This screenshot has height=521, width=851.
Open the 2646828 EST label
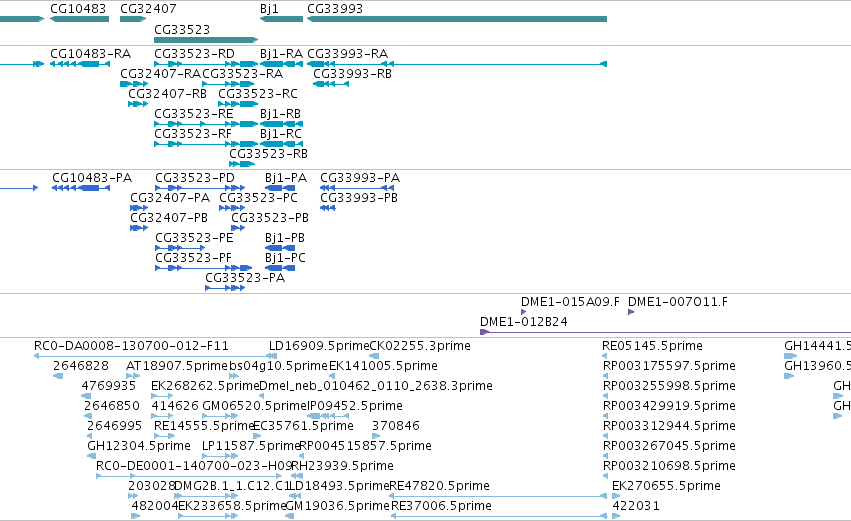tap(81, 366)
